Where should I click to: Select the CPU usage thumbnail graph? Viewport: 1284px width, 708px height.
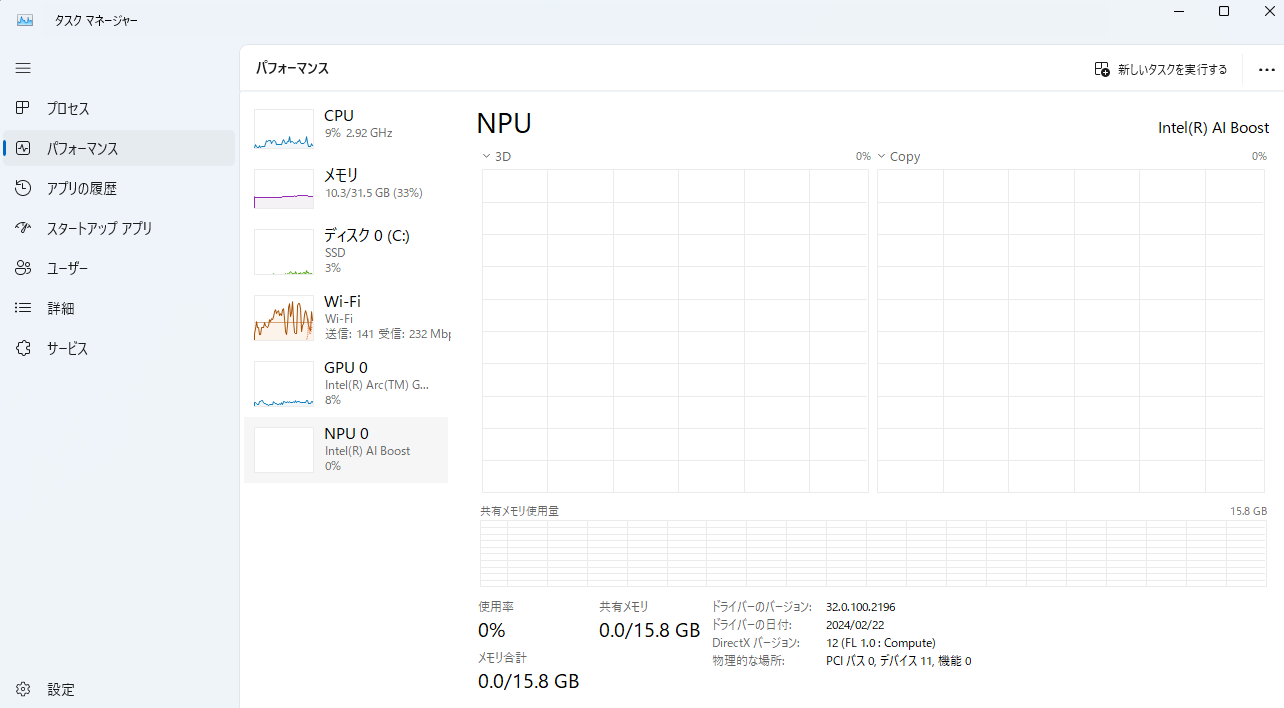click(x=284, y=129)
